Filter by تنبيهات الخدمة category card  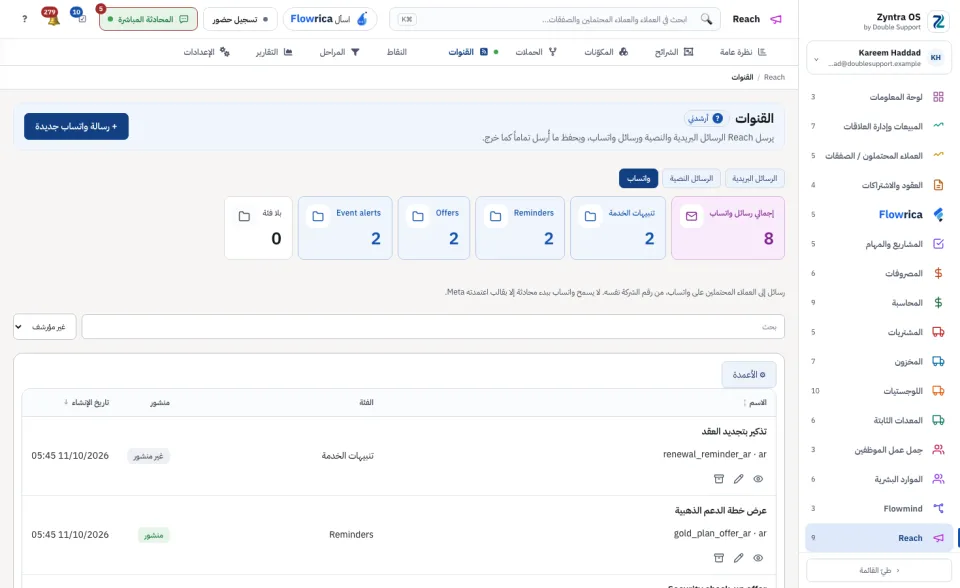[618, 228]
